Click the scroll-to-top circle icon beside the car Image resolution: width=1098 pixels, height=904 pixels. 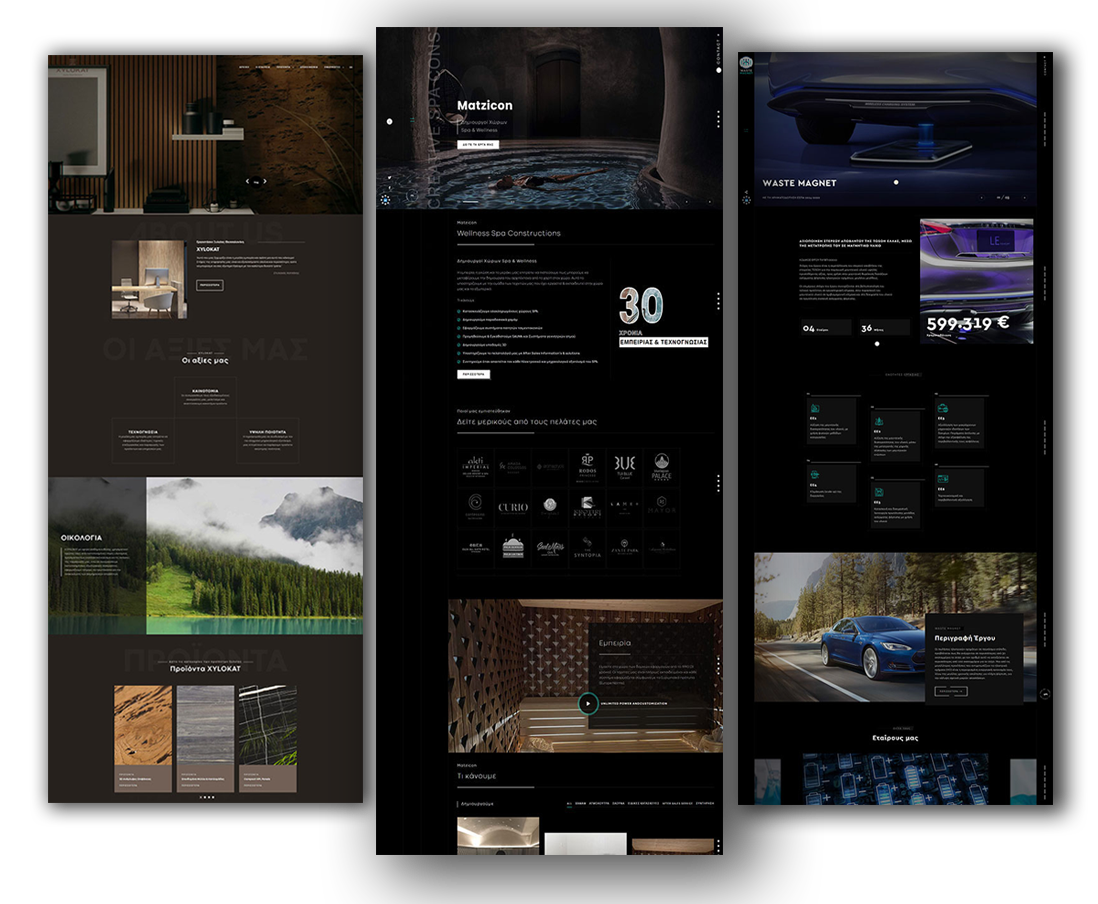coord(1044,693)
